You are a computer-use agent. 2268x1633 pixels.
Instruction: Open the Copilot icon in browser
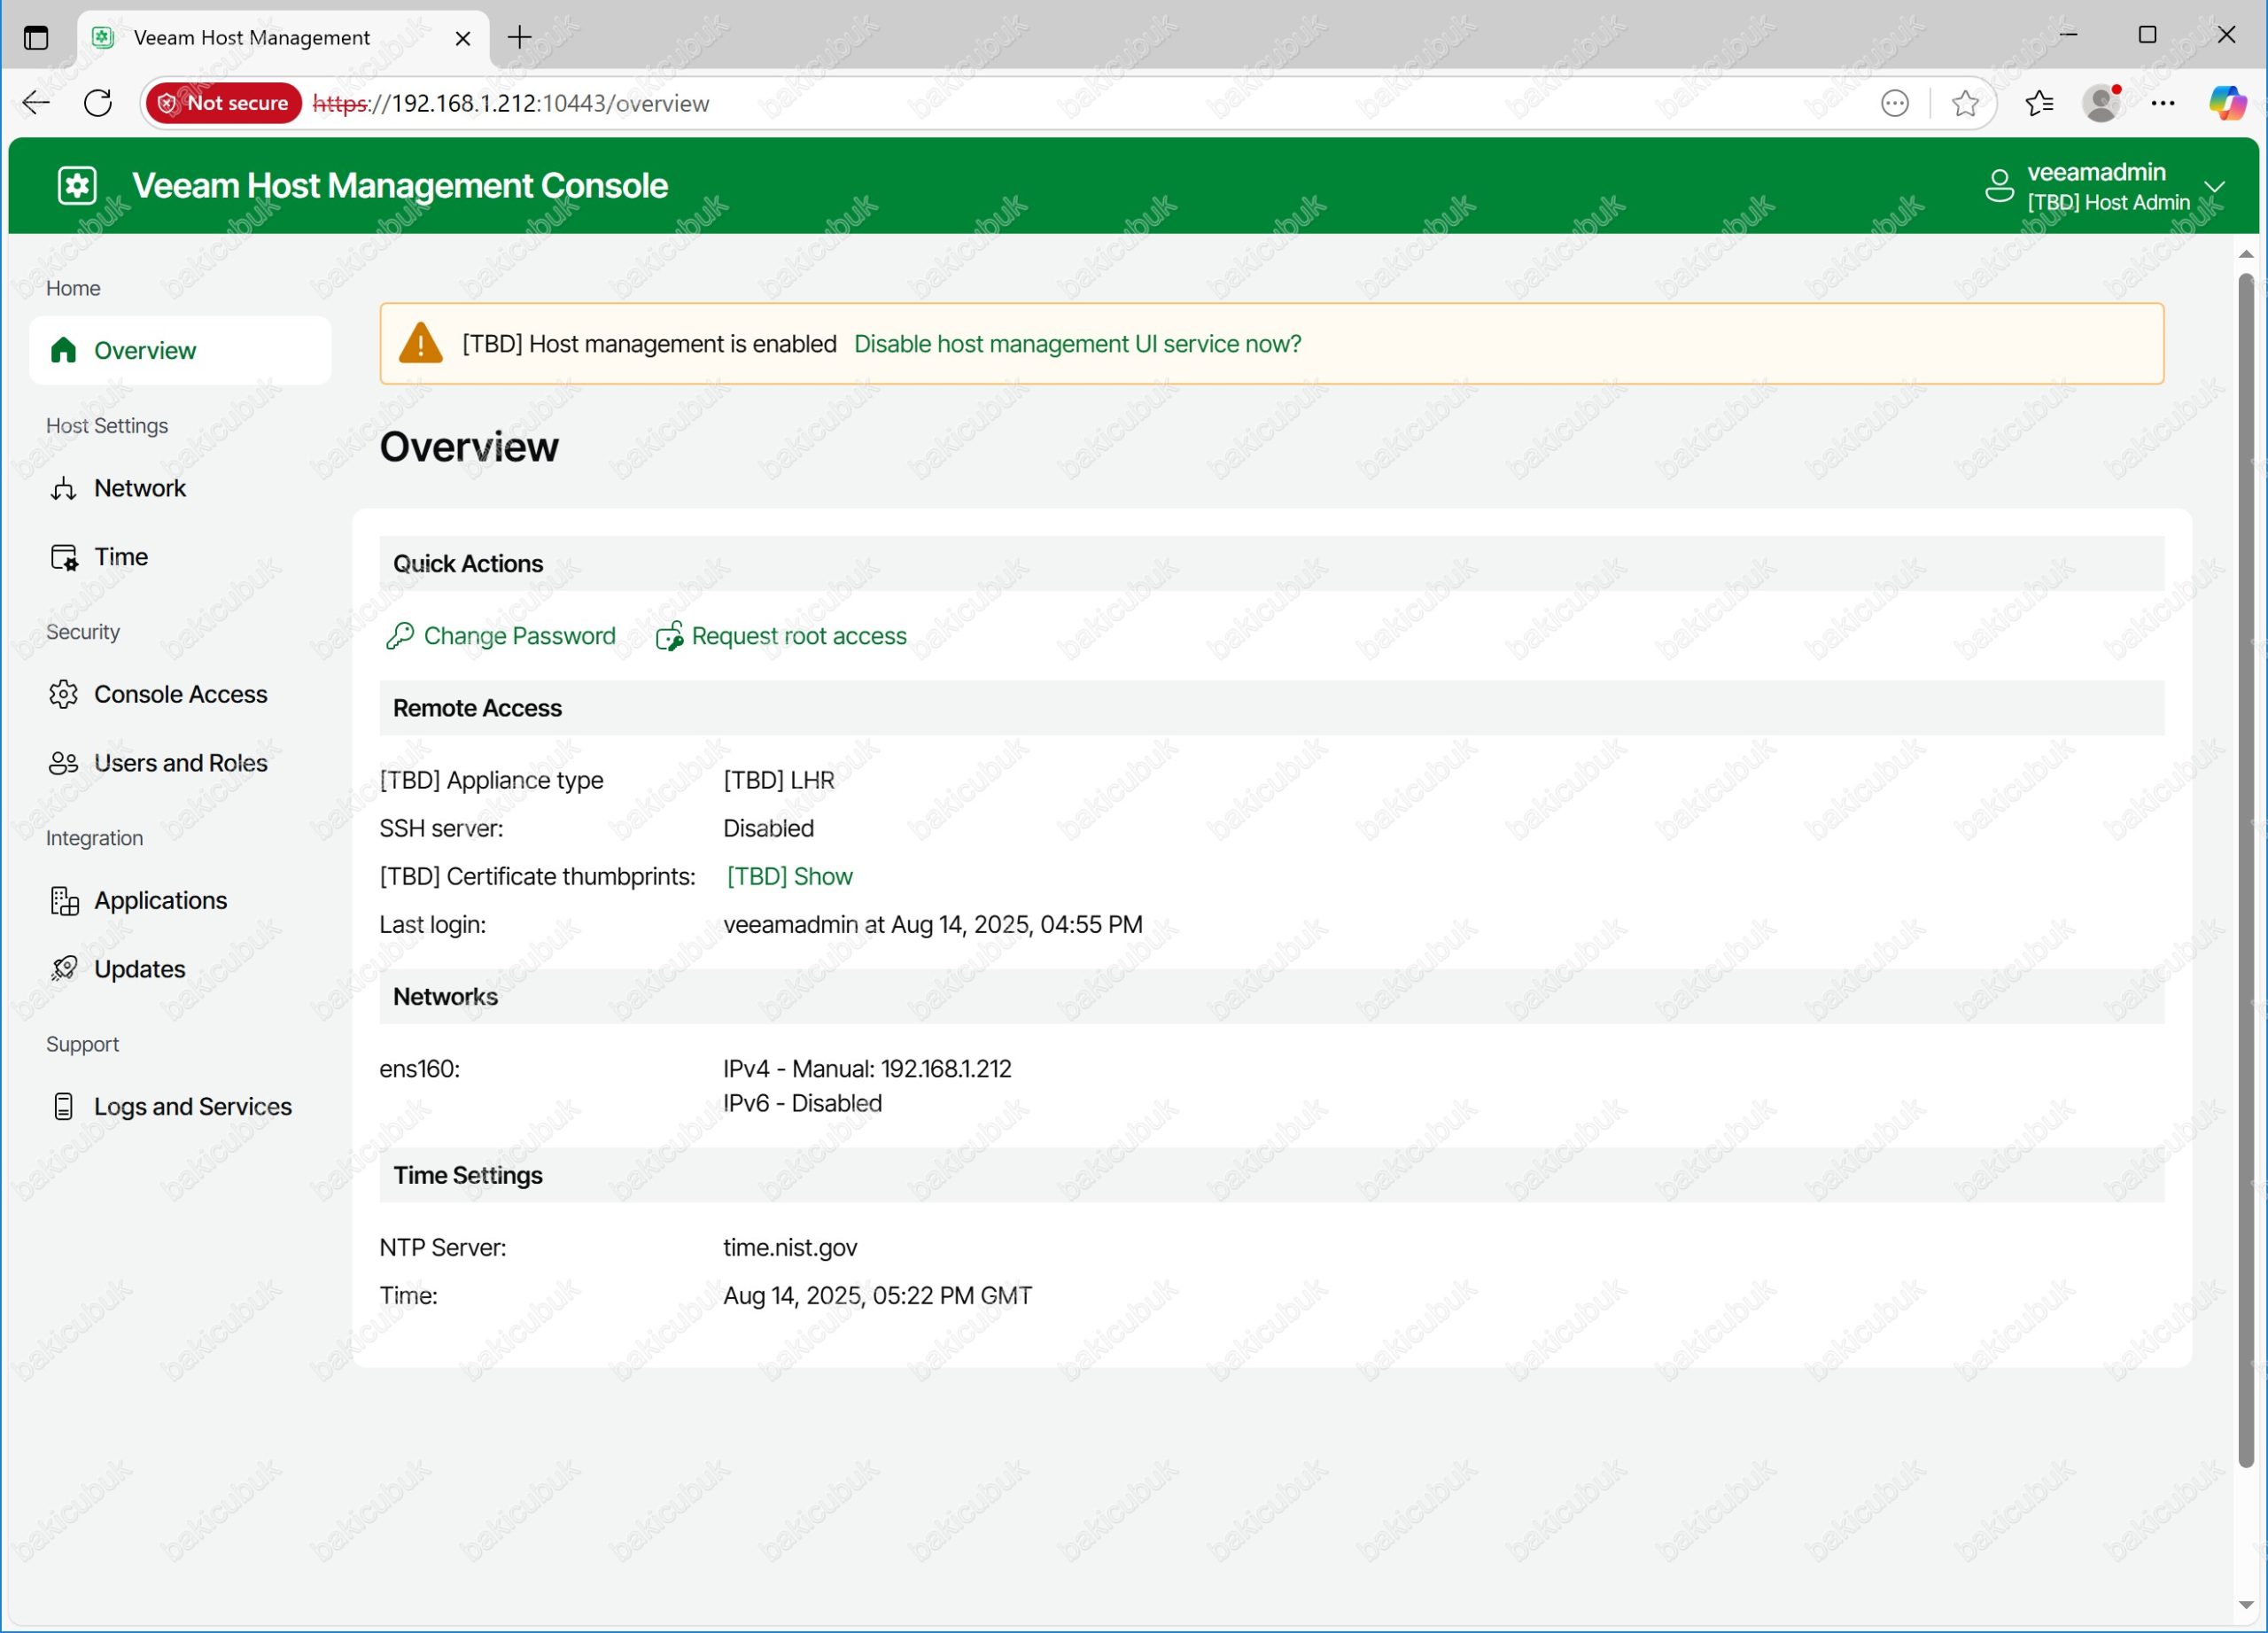(2228, 103)
